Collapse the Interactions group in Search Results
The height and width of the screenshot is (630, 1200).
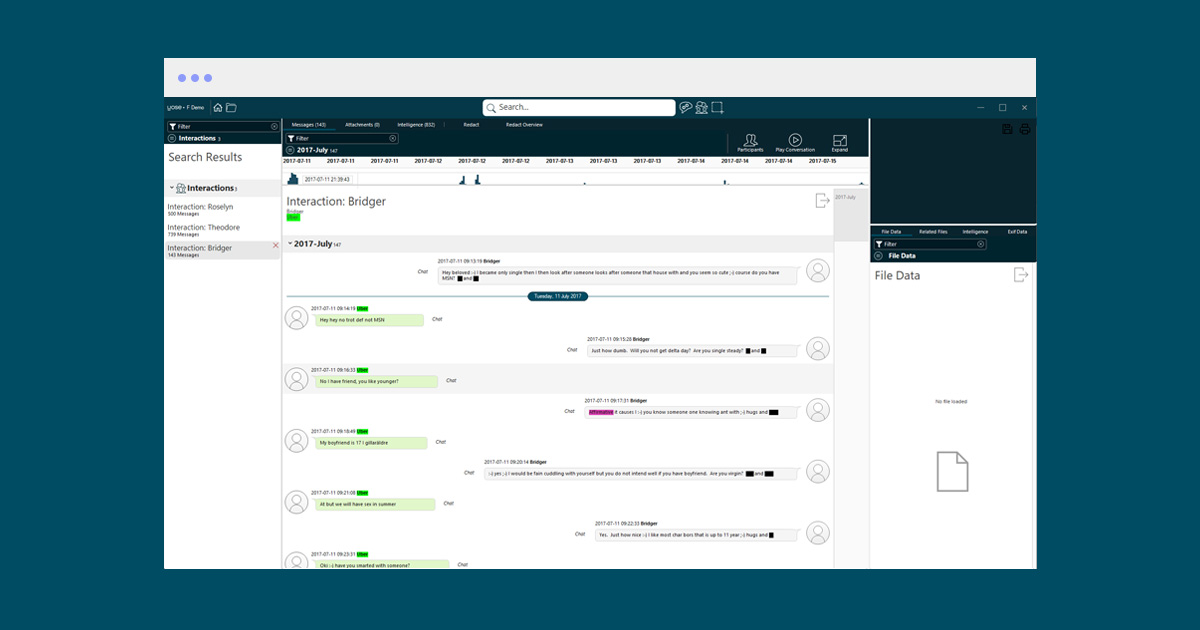coord(171,188)
